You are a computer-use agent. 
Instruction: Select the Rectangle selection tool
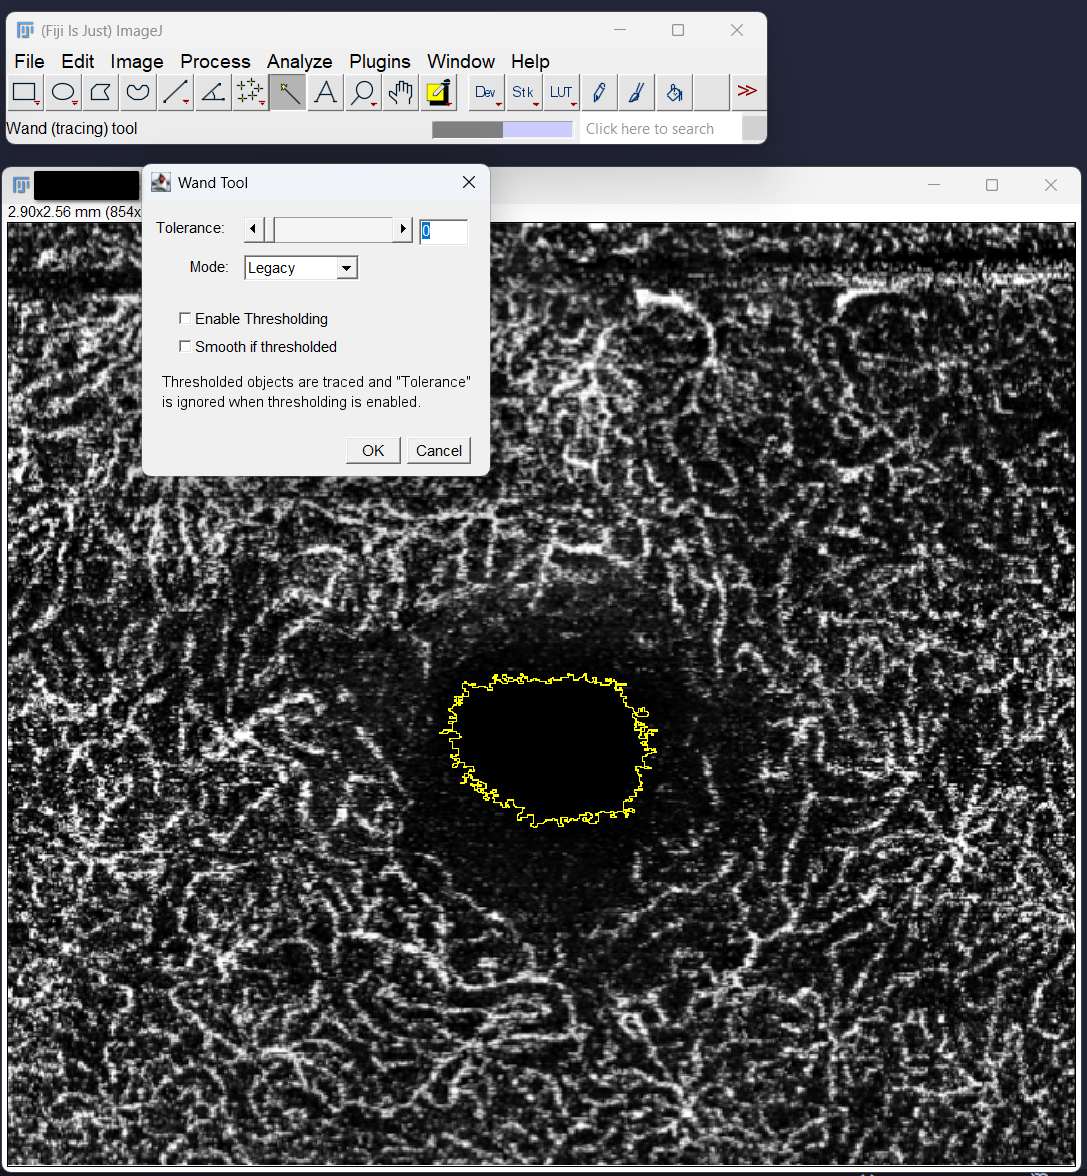click(x=25, y=92)
